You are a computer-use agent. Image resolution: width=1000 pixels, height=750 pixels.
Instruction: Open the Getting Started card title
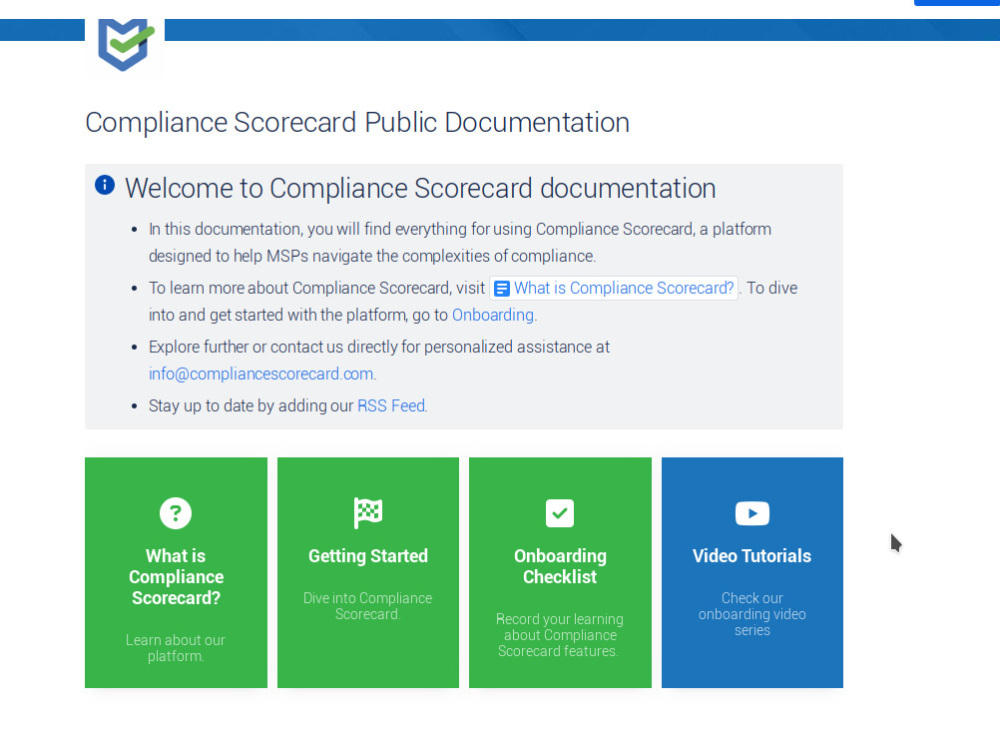pos(368,555)
